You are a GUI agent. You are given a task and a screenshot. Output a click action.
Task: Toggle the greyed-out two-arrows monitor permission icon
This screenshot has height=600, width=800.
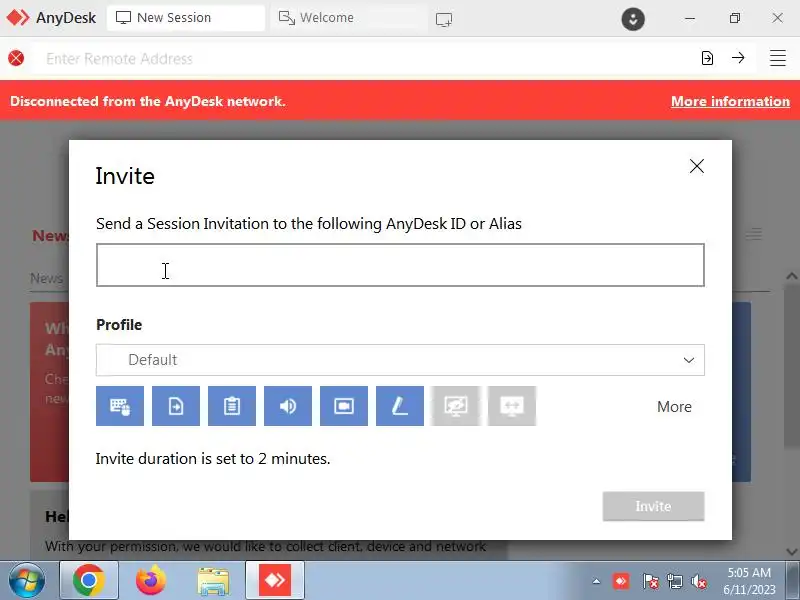[x=512, y=406]
